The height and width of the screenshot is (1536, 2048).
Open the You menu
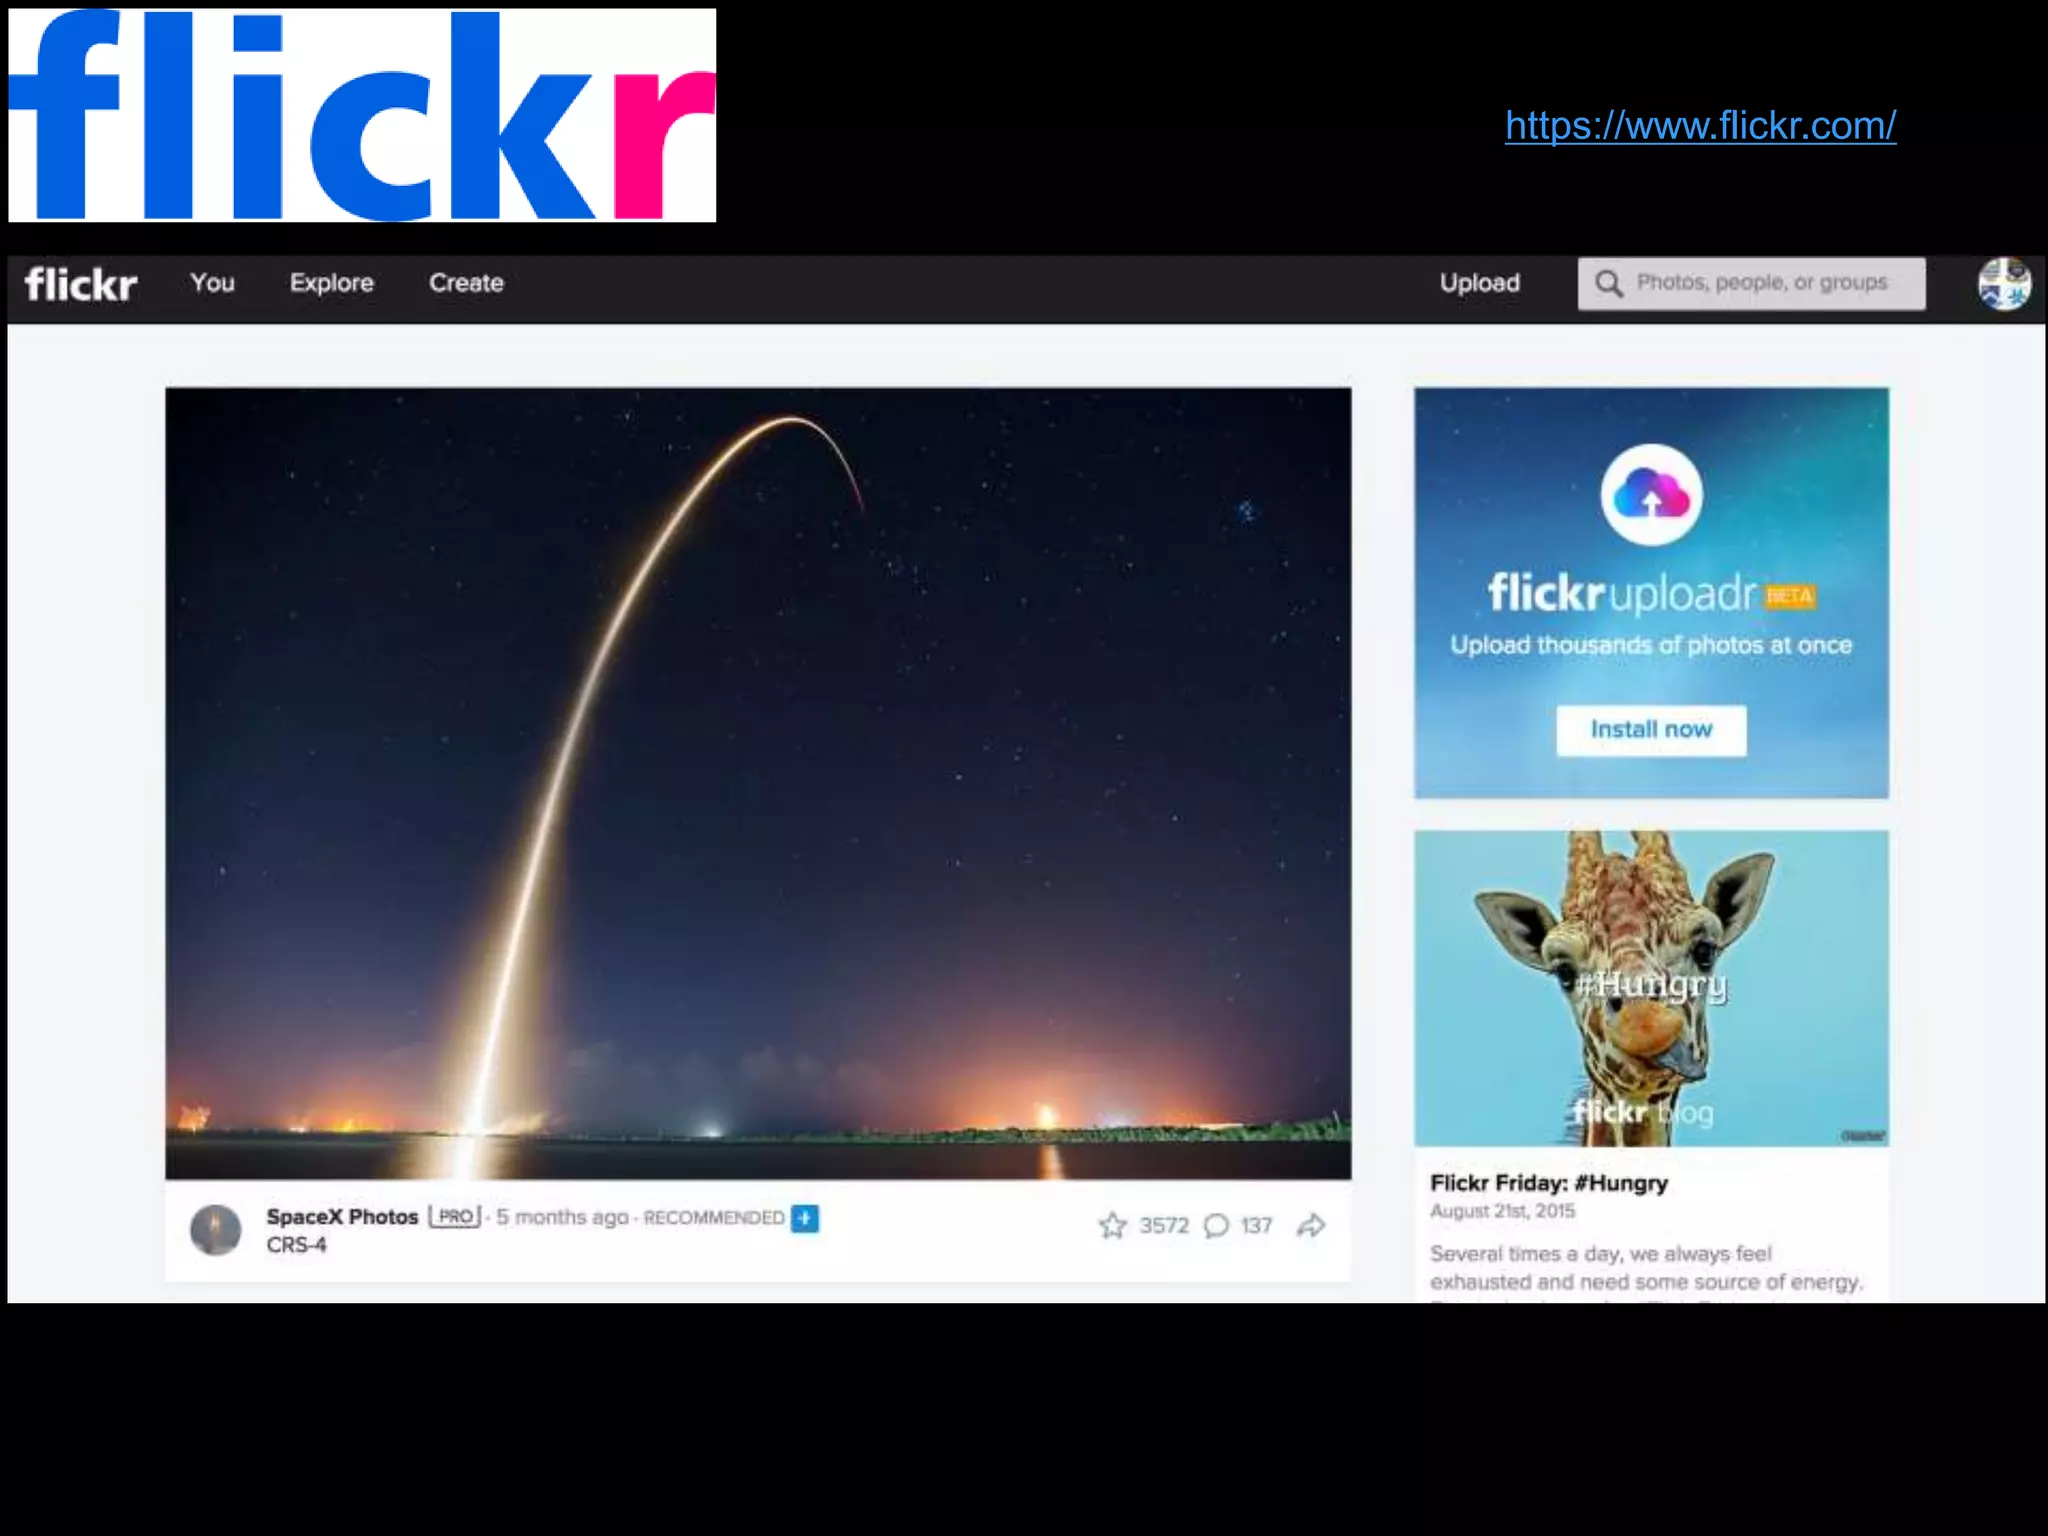click(x=212, y=283)
